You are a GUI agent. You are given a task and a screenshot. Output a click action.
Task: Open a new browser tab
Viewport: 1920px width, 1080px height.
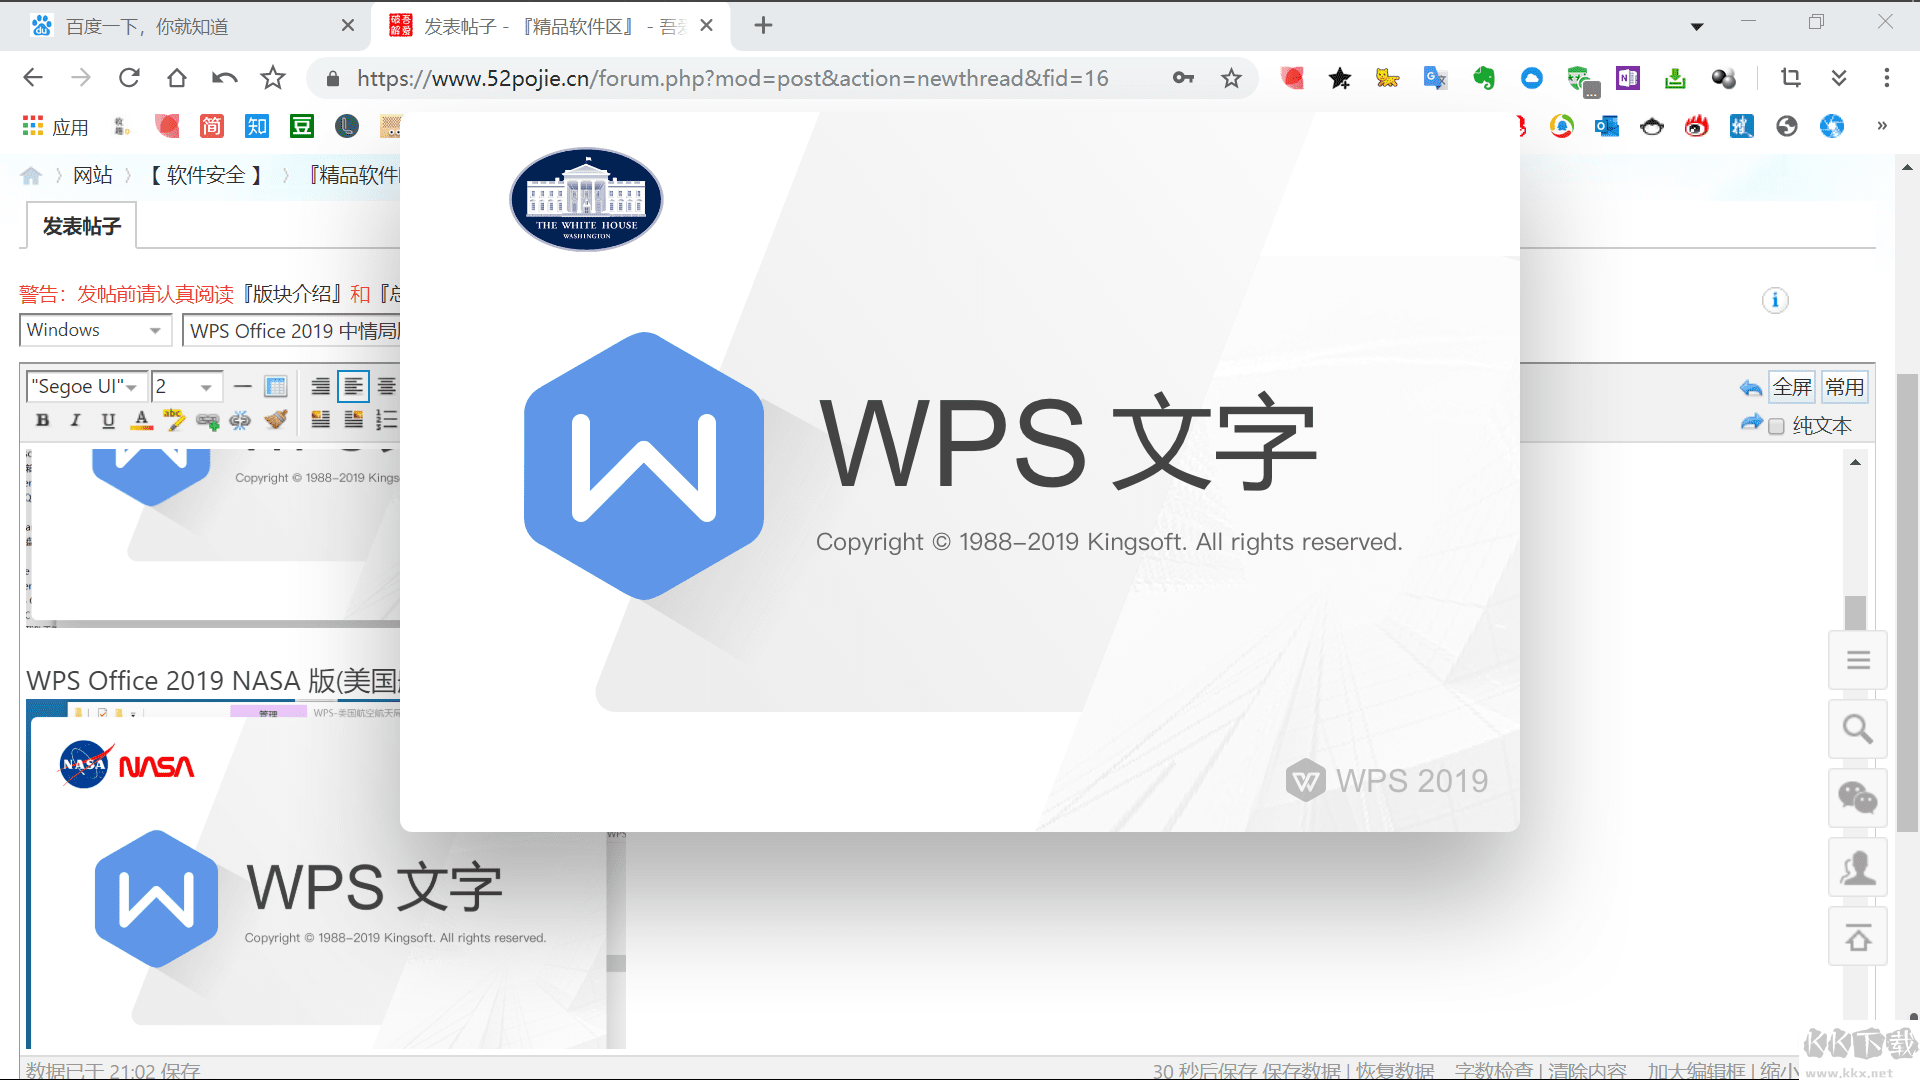pos(763,26)
